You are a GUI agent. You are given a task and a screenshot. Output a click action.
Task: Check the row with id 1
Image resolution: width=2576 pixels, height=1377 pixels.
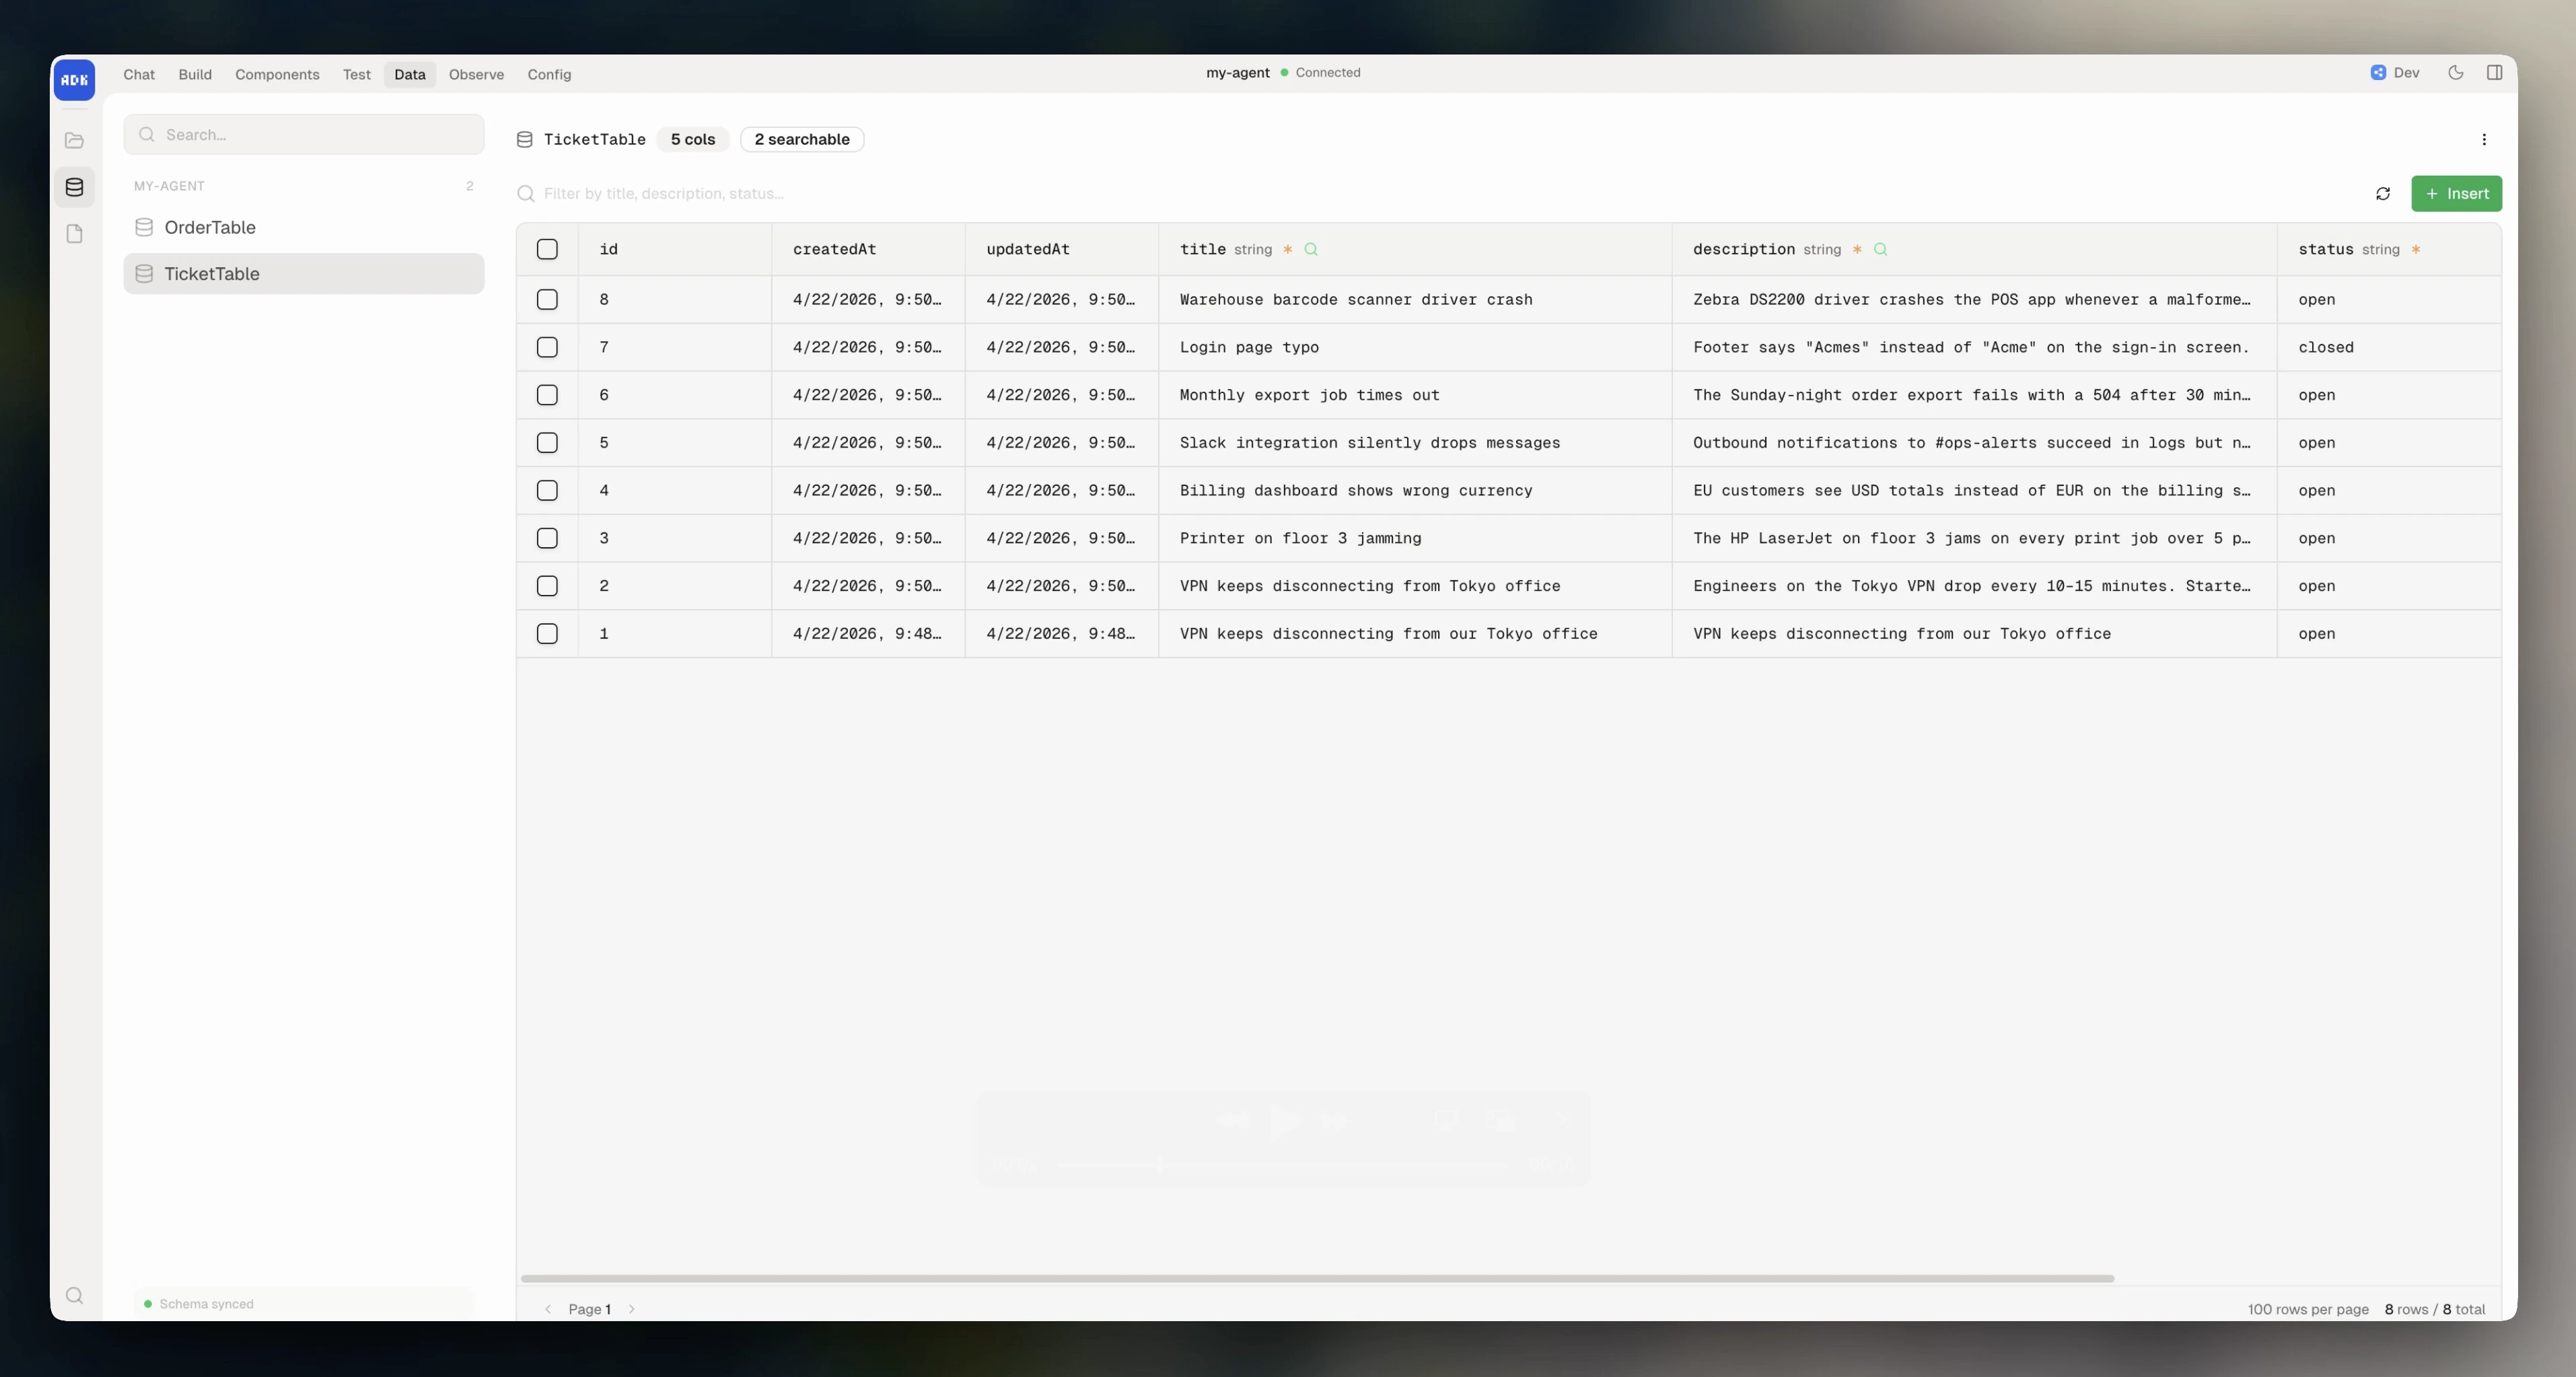point(547,634)
